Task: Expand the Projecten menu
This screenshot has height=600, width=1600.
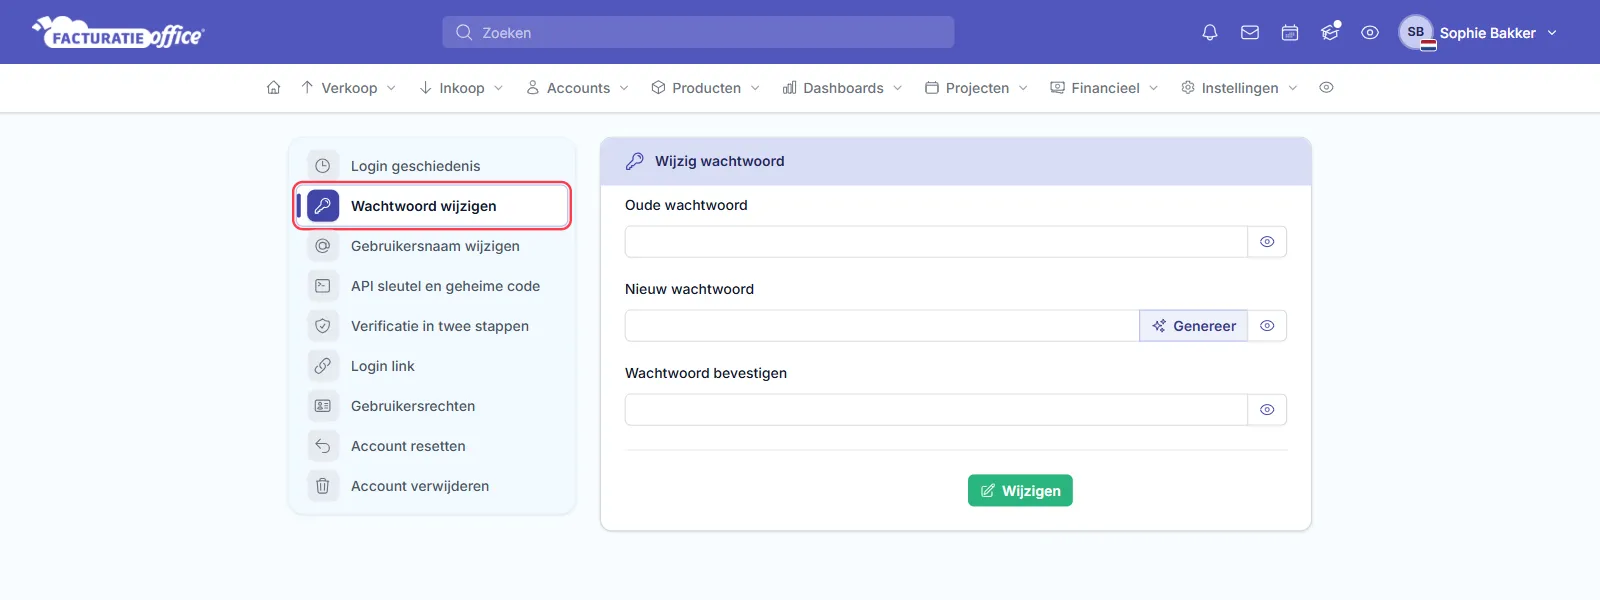Action: [976, 88]
